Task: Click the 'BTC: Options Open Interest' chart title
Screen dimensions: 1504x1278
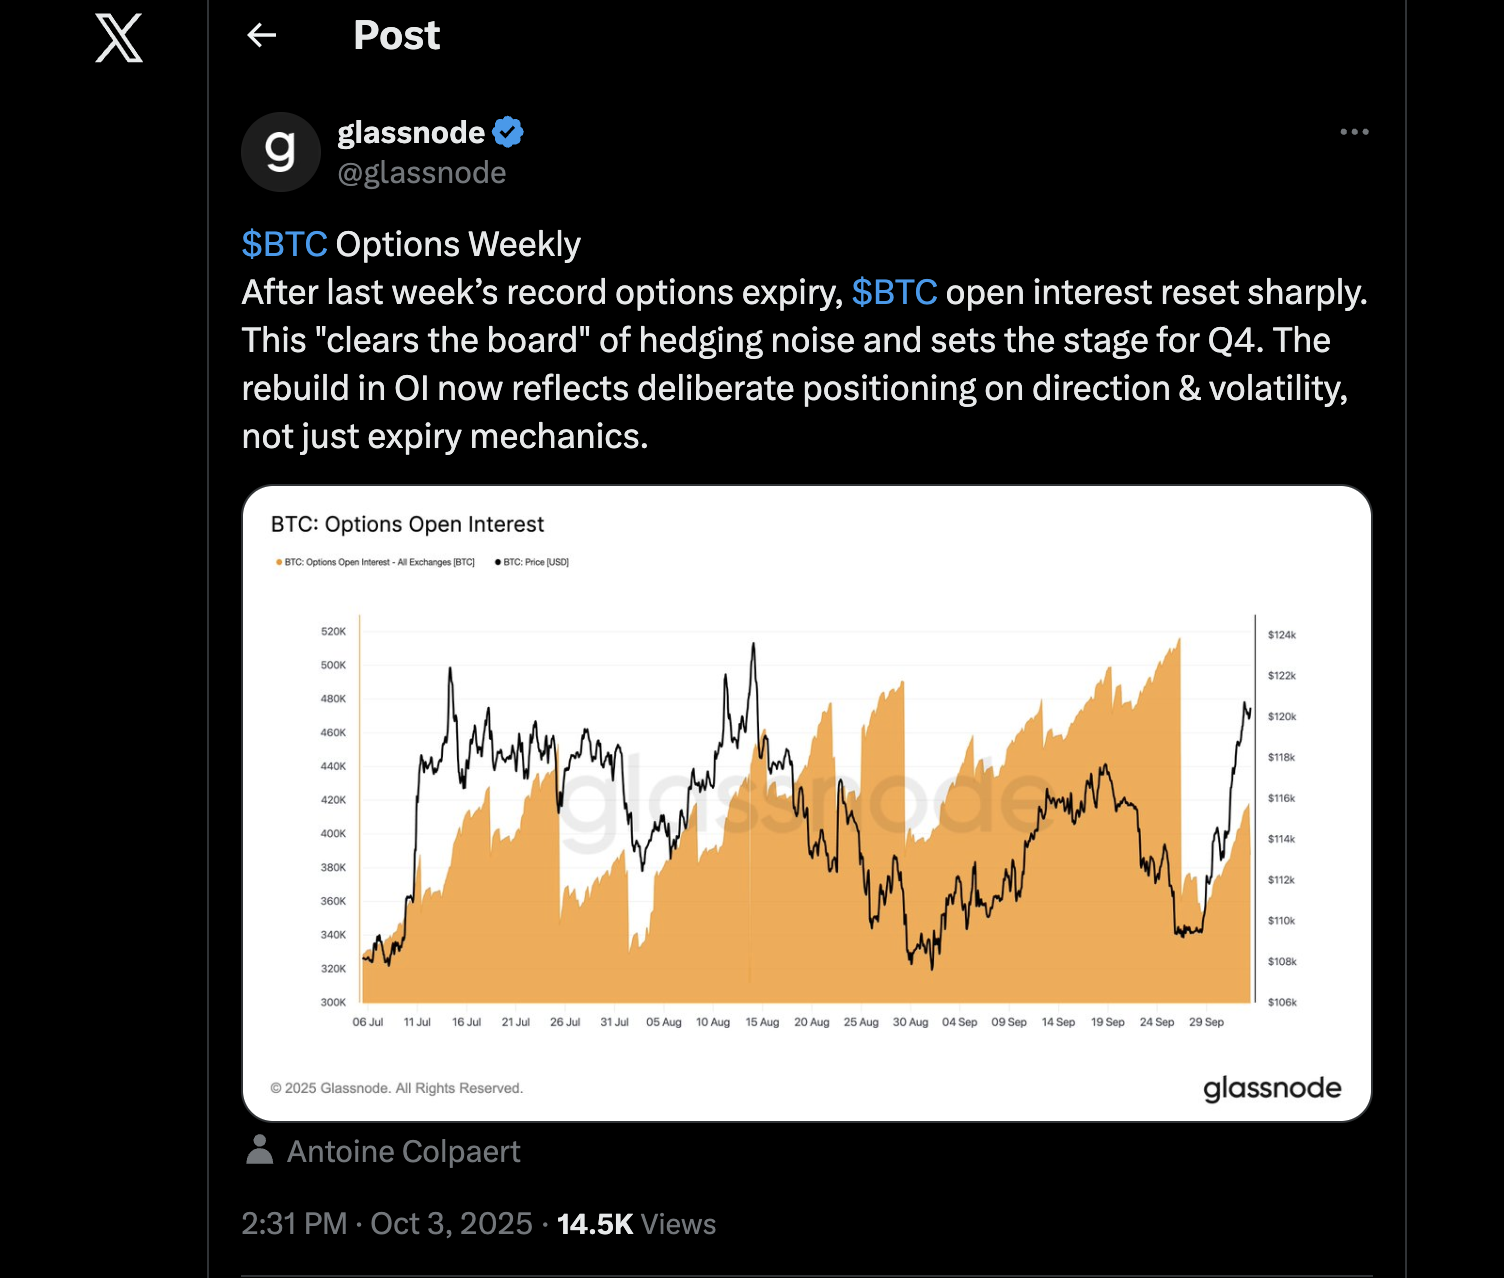Action: (407, 524)
